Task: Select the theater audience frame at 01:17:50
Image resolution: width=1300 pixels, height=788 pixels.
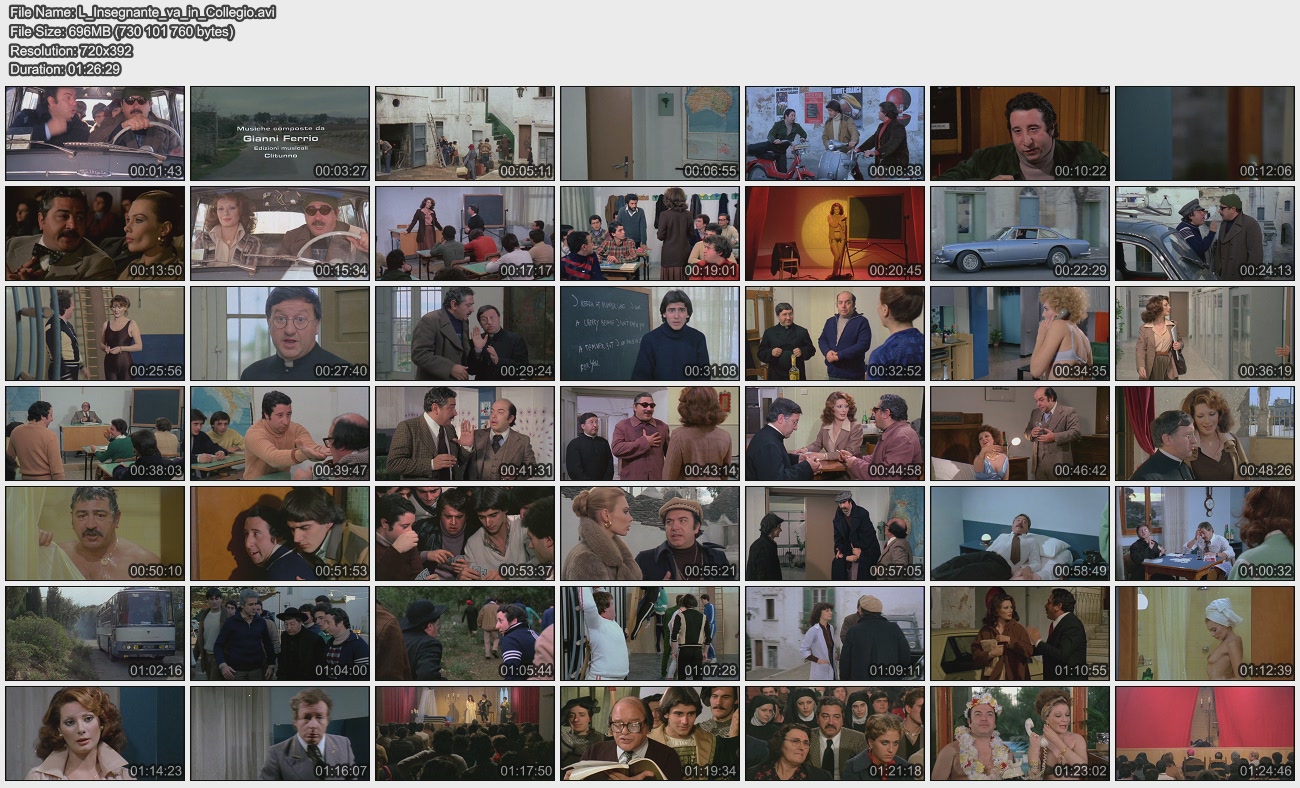Action: coord(465,733)
